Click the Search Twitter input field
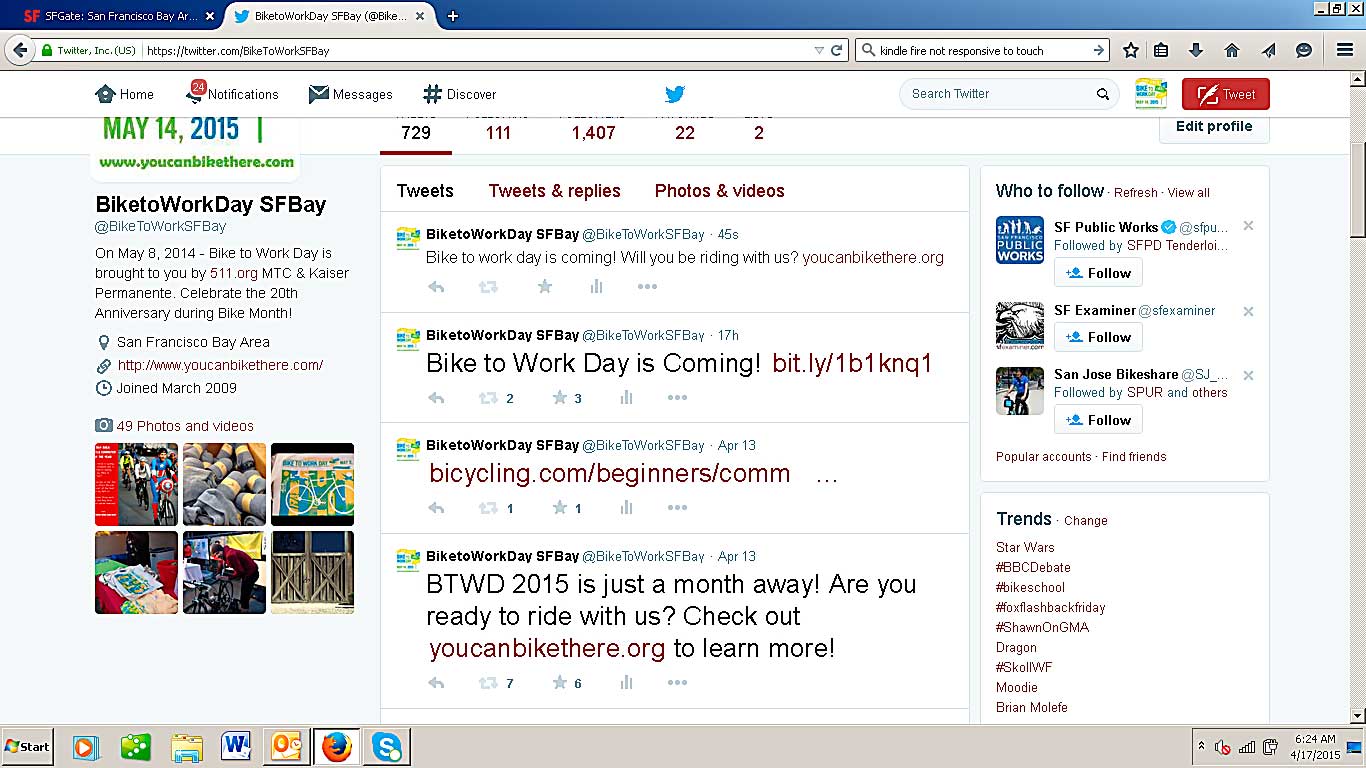The width and height of the screenshot is (1366, 768). click(x=1000, y=94)
